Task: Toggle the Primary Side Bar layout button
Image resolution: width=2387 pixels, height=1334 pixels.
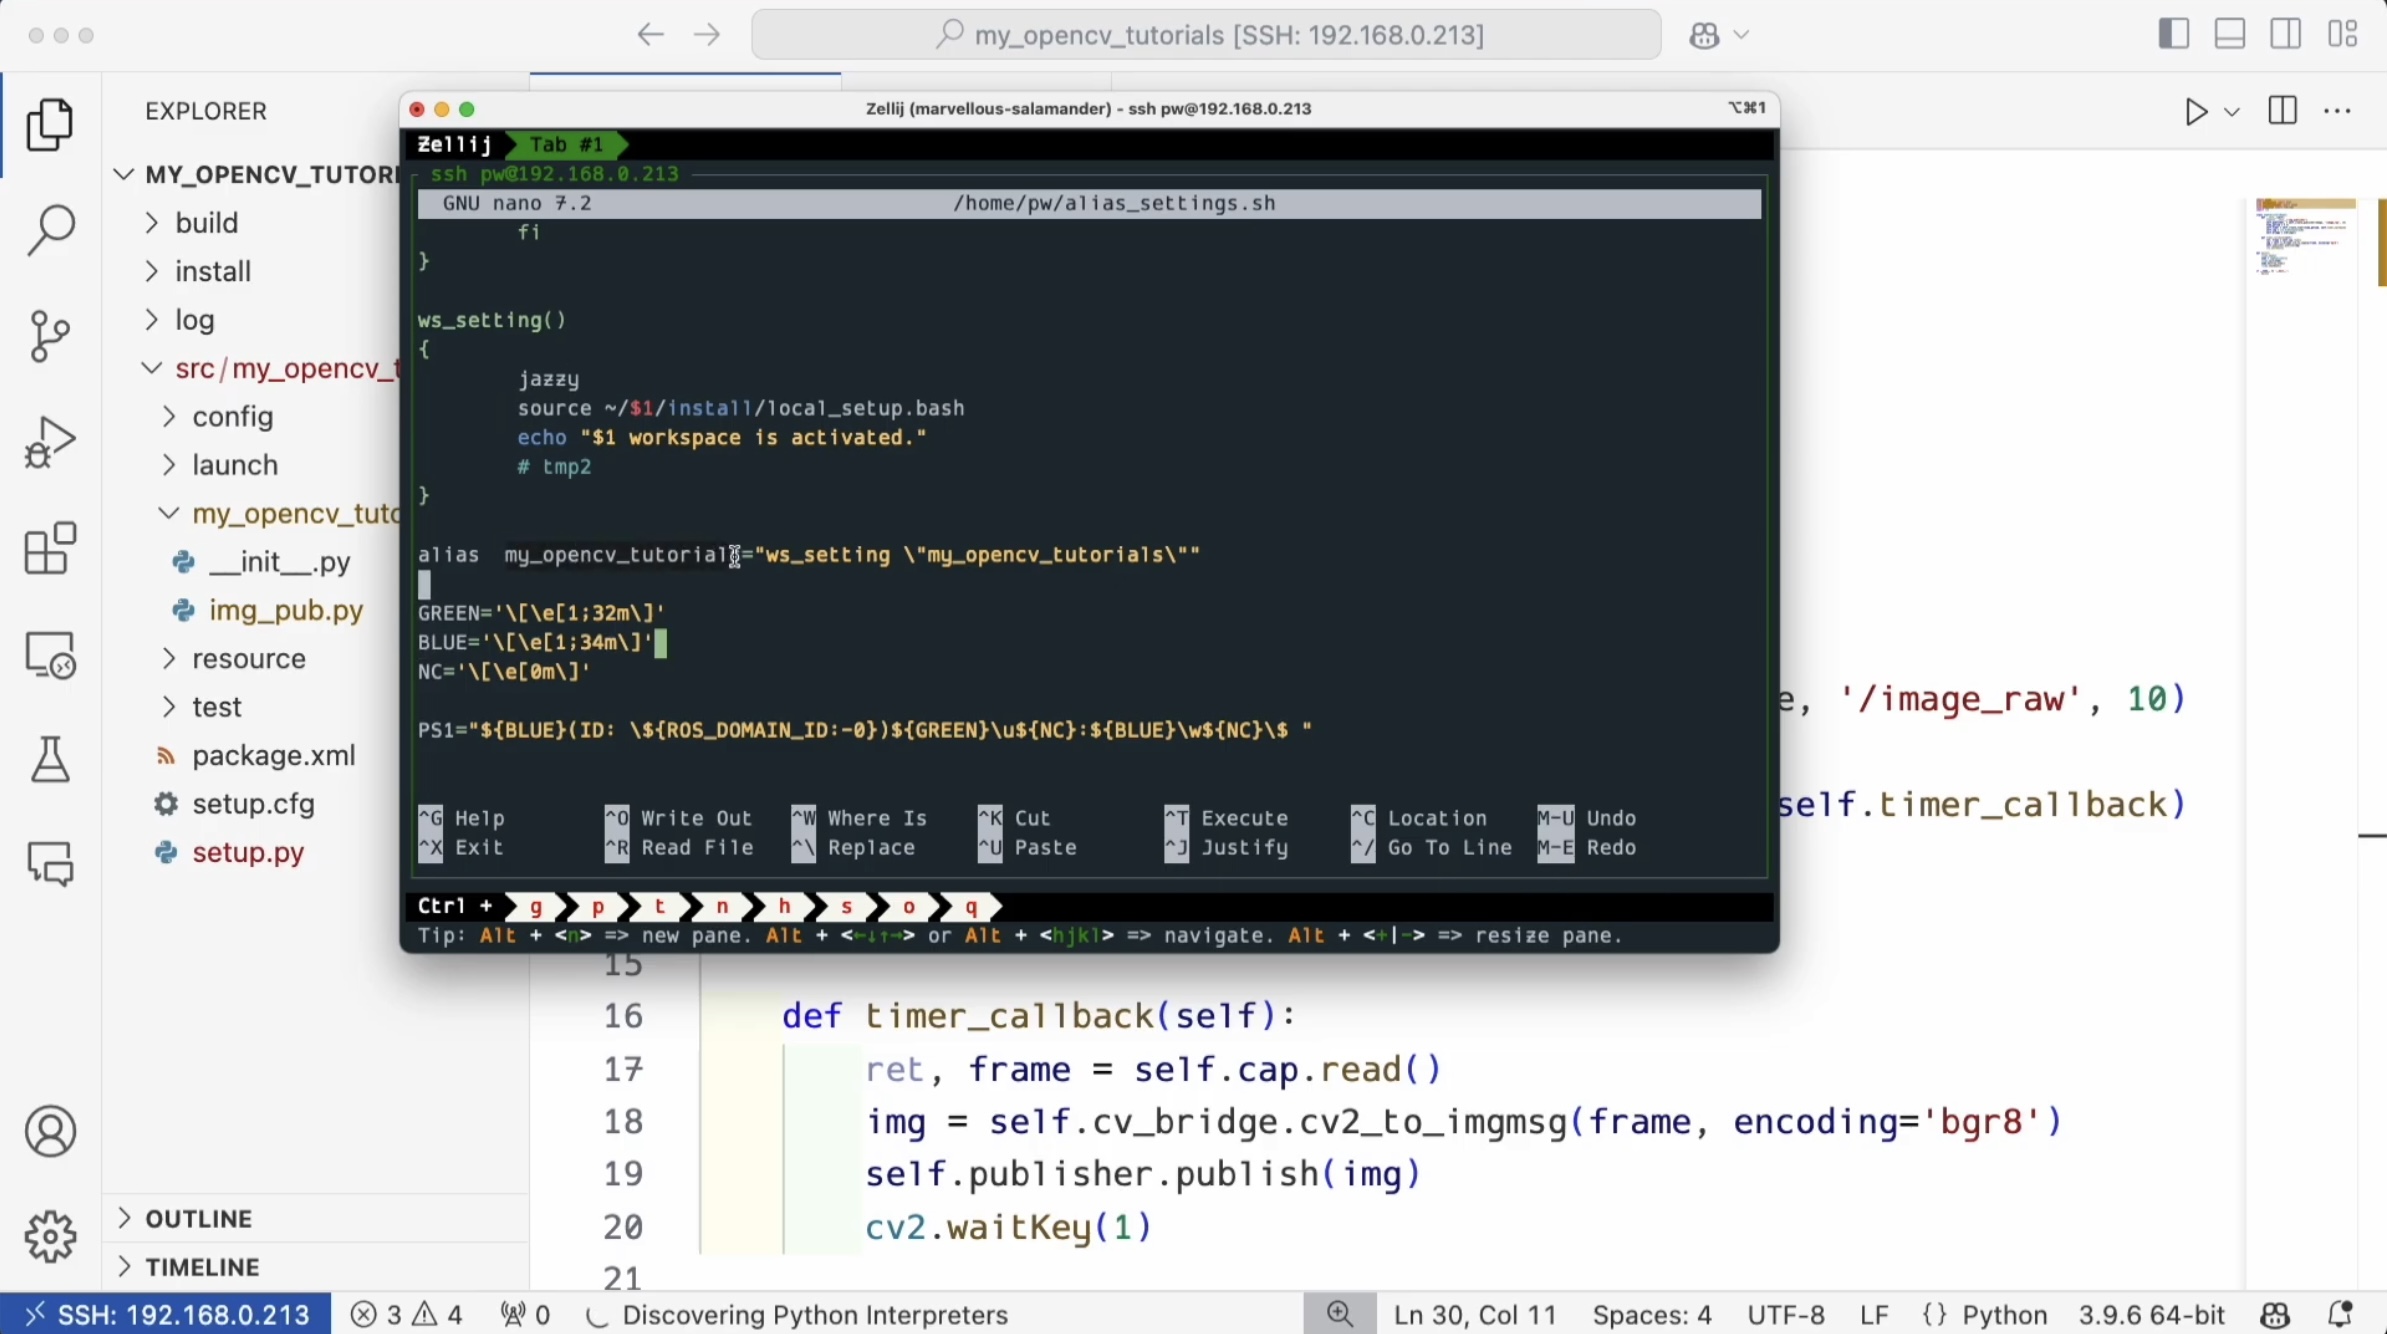Action: coord(2173,34)
